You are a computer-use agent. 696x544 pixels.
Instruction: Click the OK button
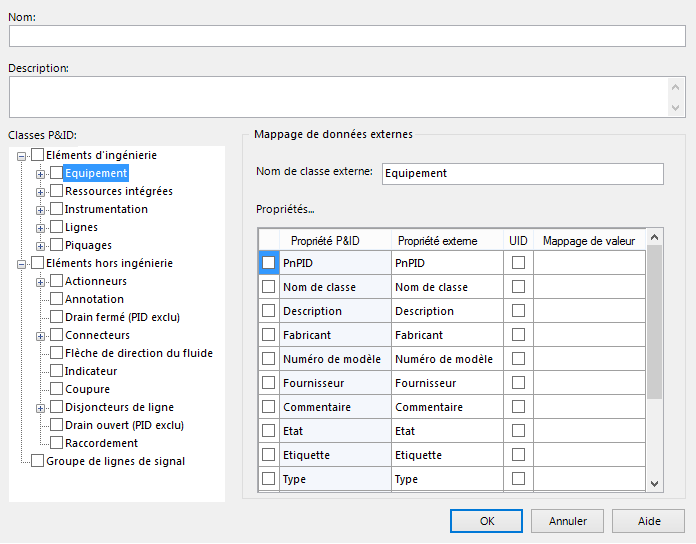[x=486, y=521]
